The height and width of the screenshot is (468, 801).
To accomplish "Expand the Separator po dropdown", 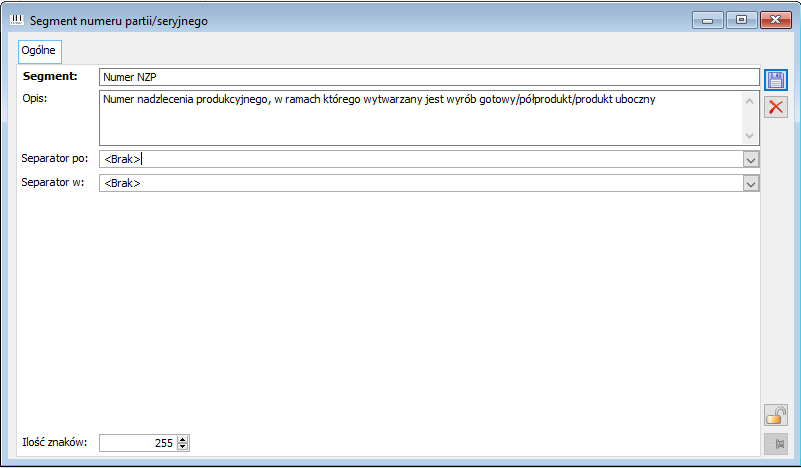I will (750, 159).
